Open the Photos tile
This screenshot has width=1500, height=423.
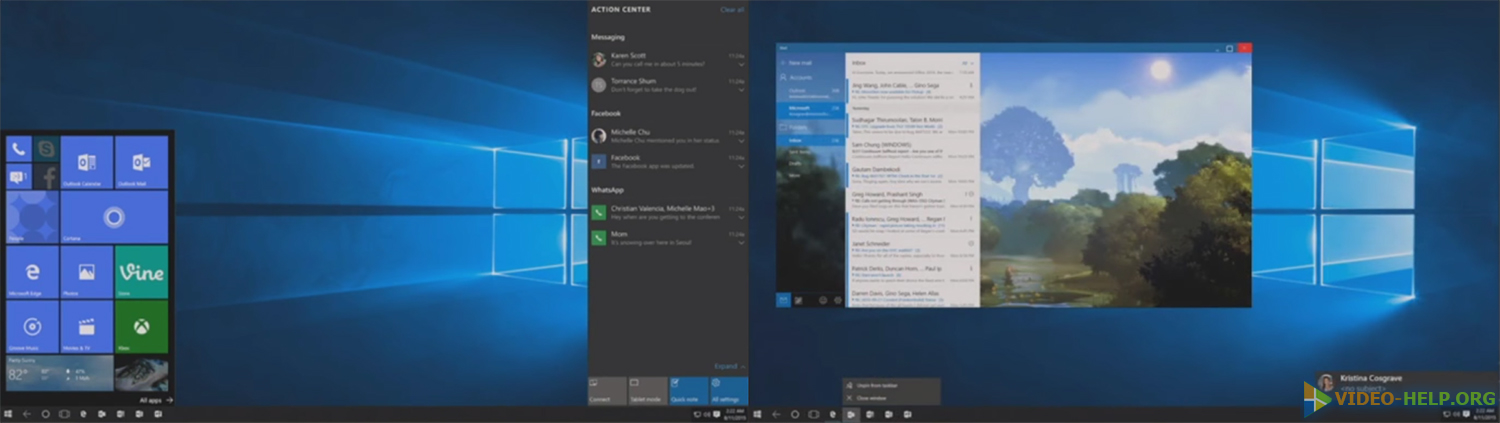click(86, 272)
